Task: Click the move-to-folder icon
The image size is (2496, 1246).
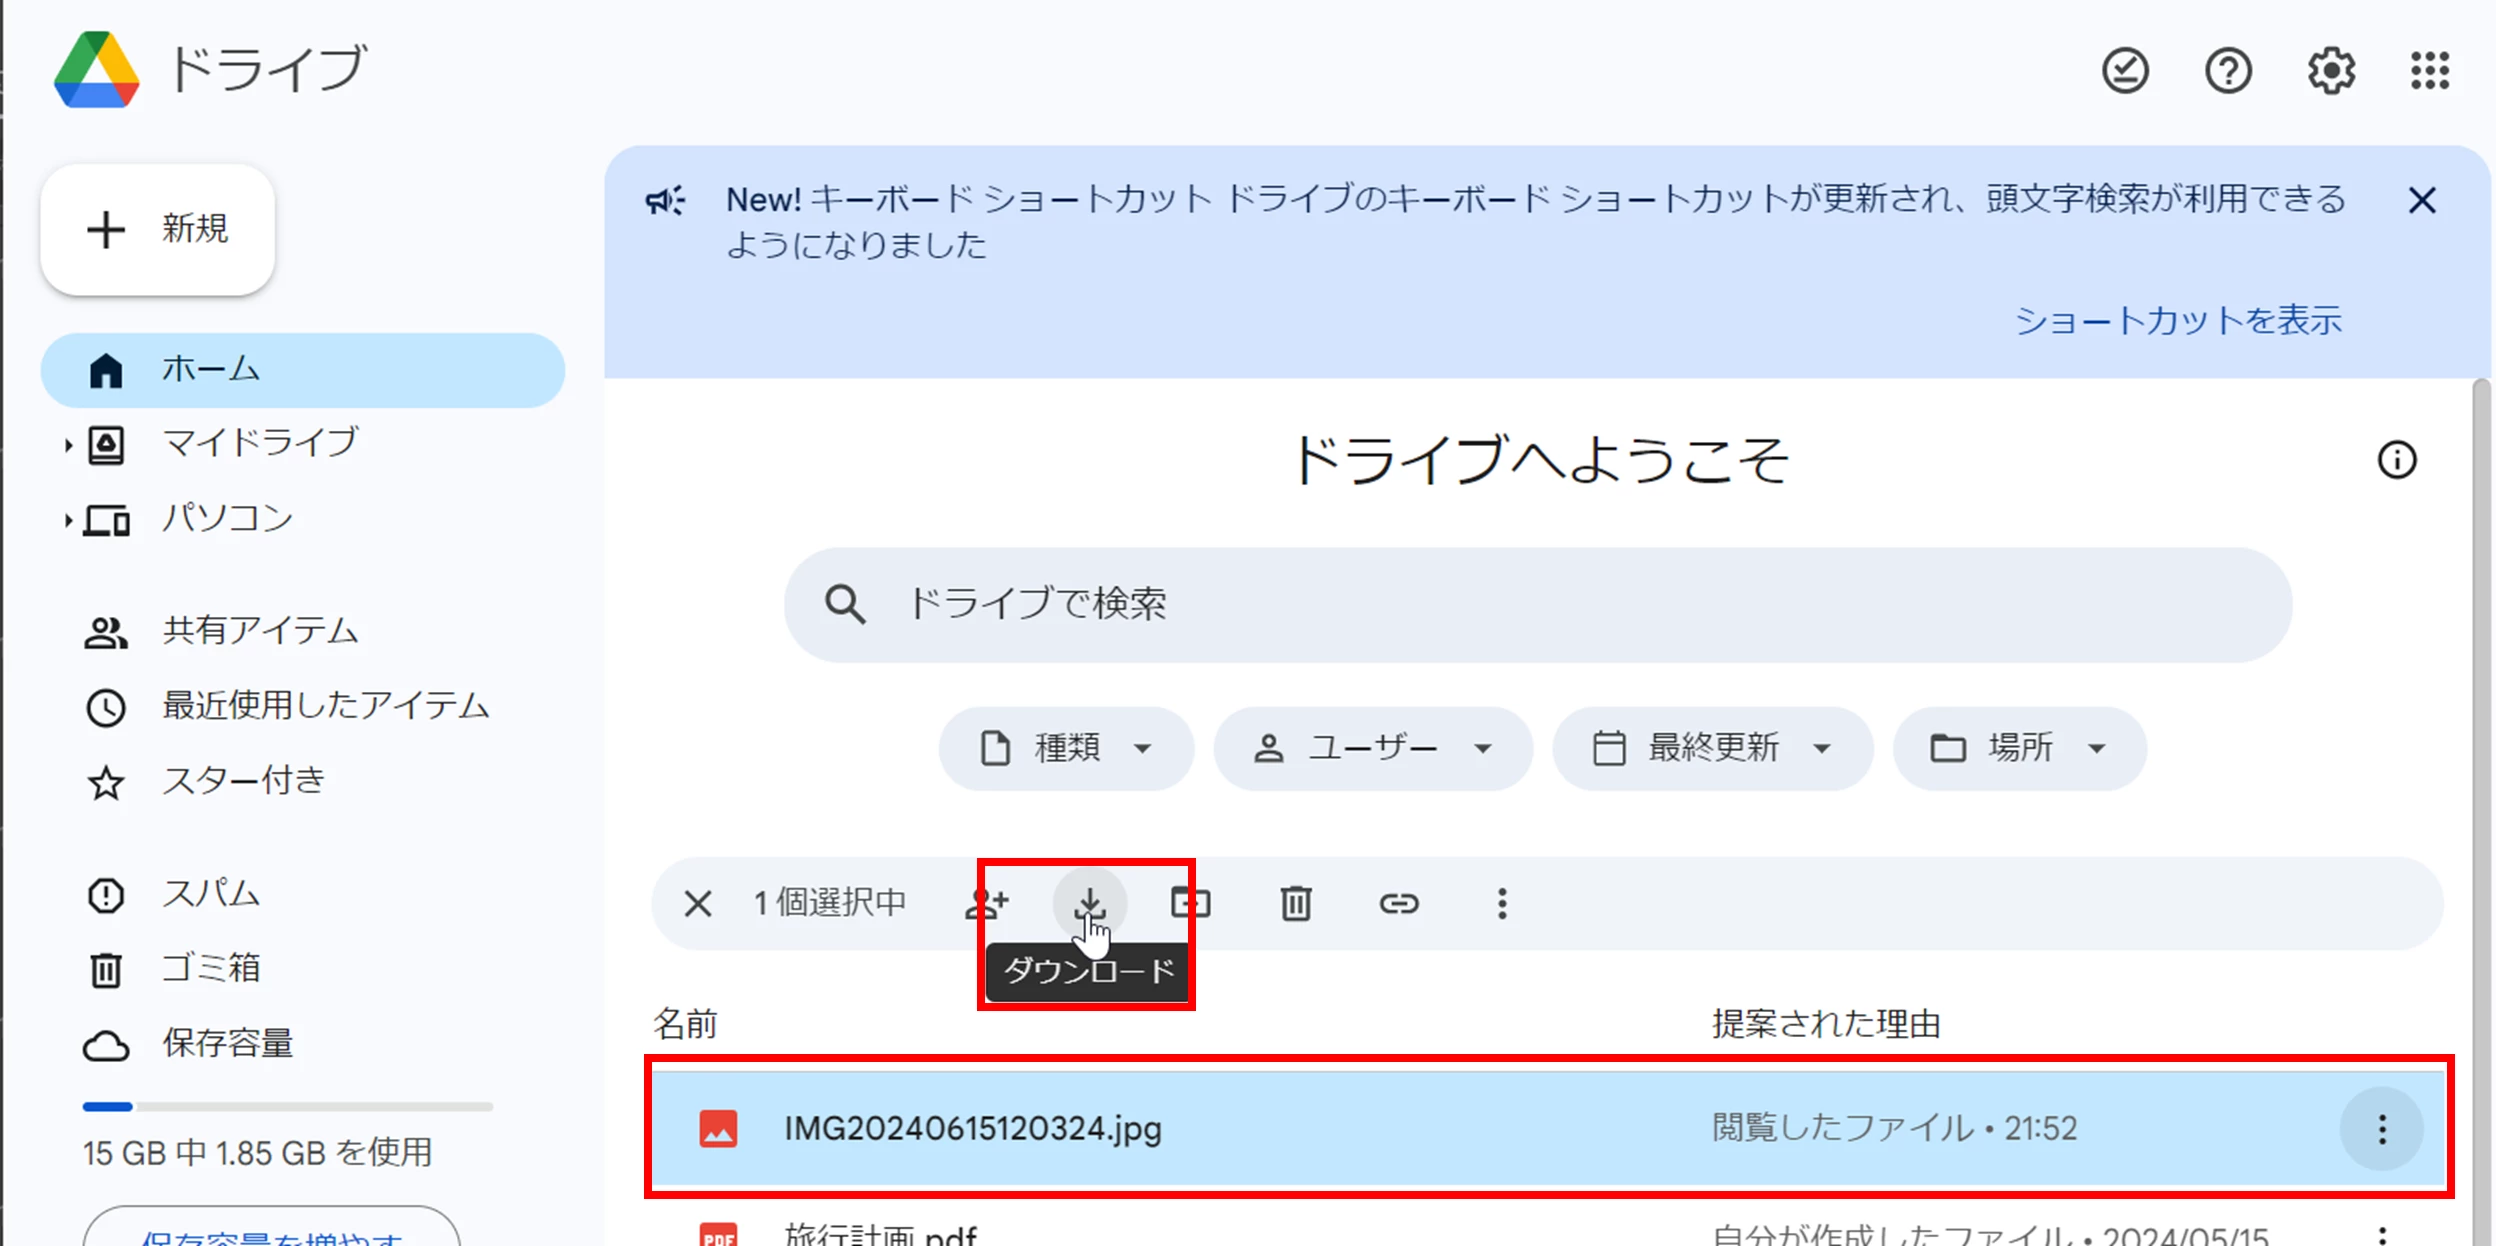Action: click(x=1190, y=903)
